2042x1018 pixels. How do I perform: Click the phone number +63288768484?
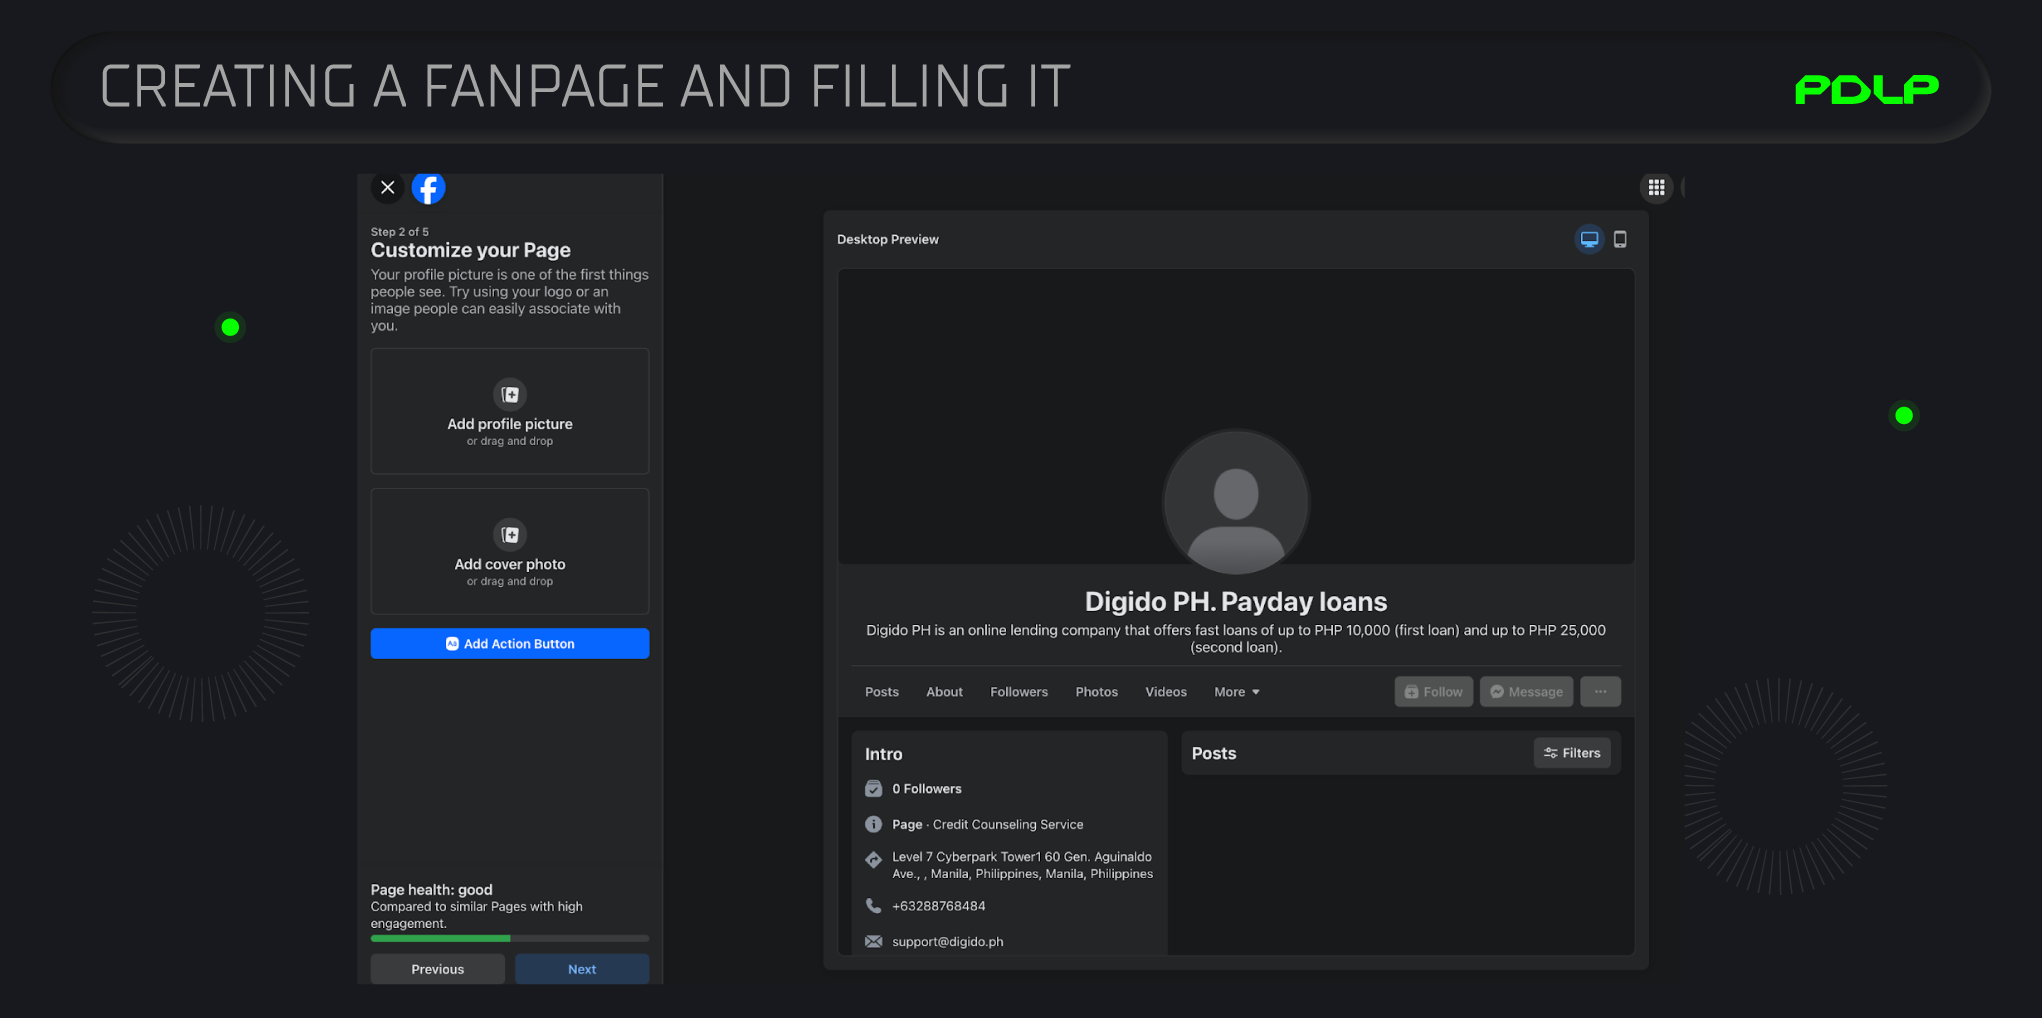(x=939, y=906)
